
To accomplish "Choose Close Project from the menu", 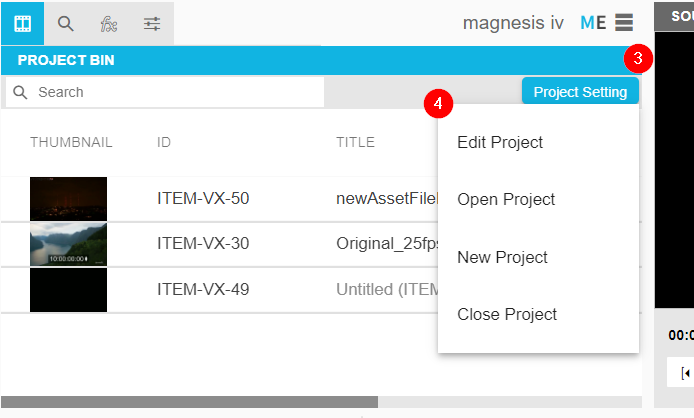I will [x=507, y=314].
